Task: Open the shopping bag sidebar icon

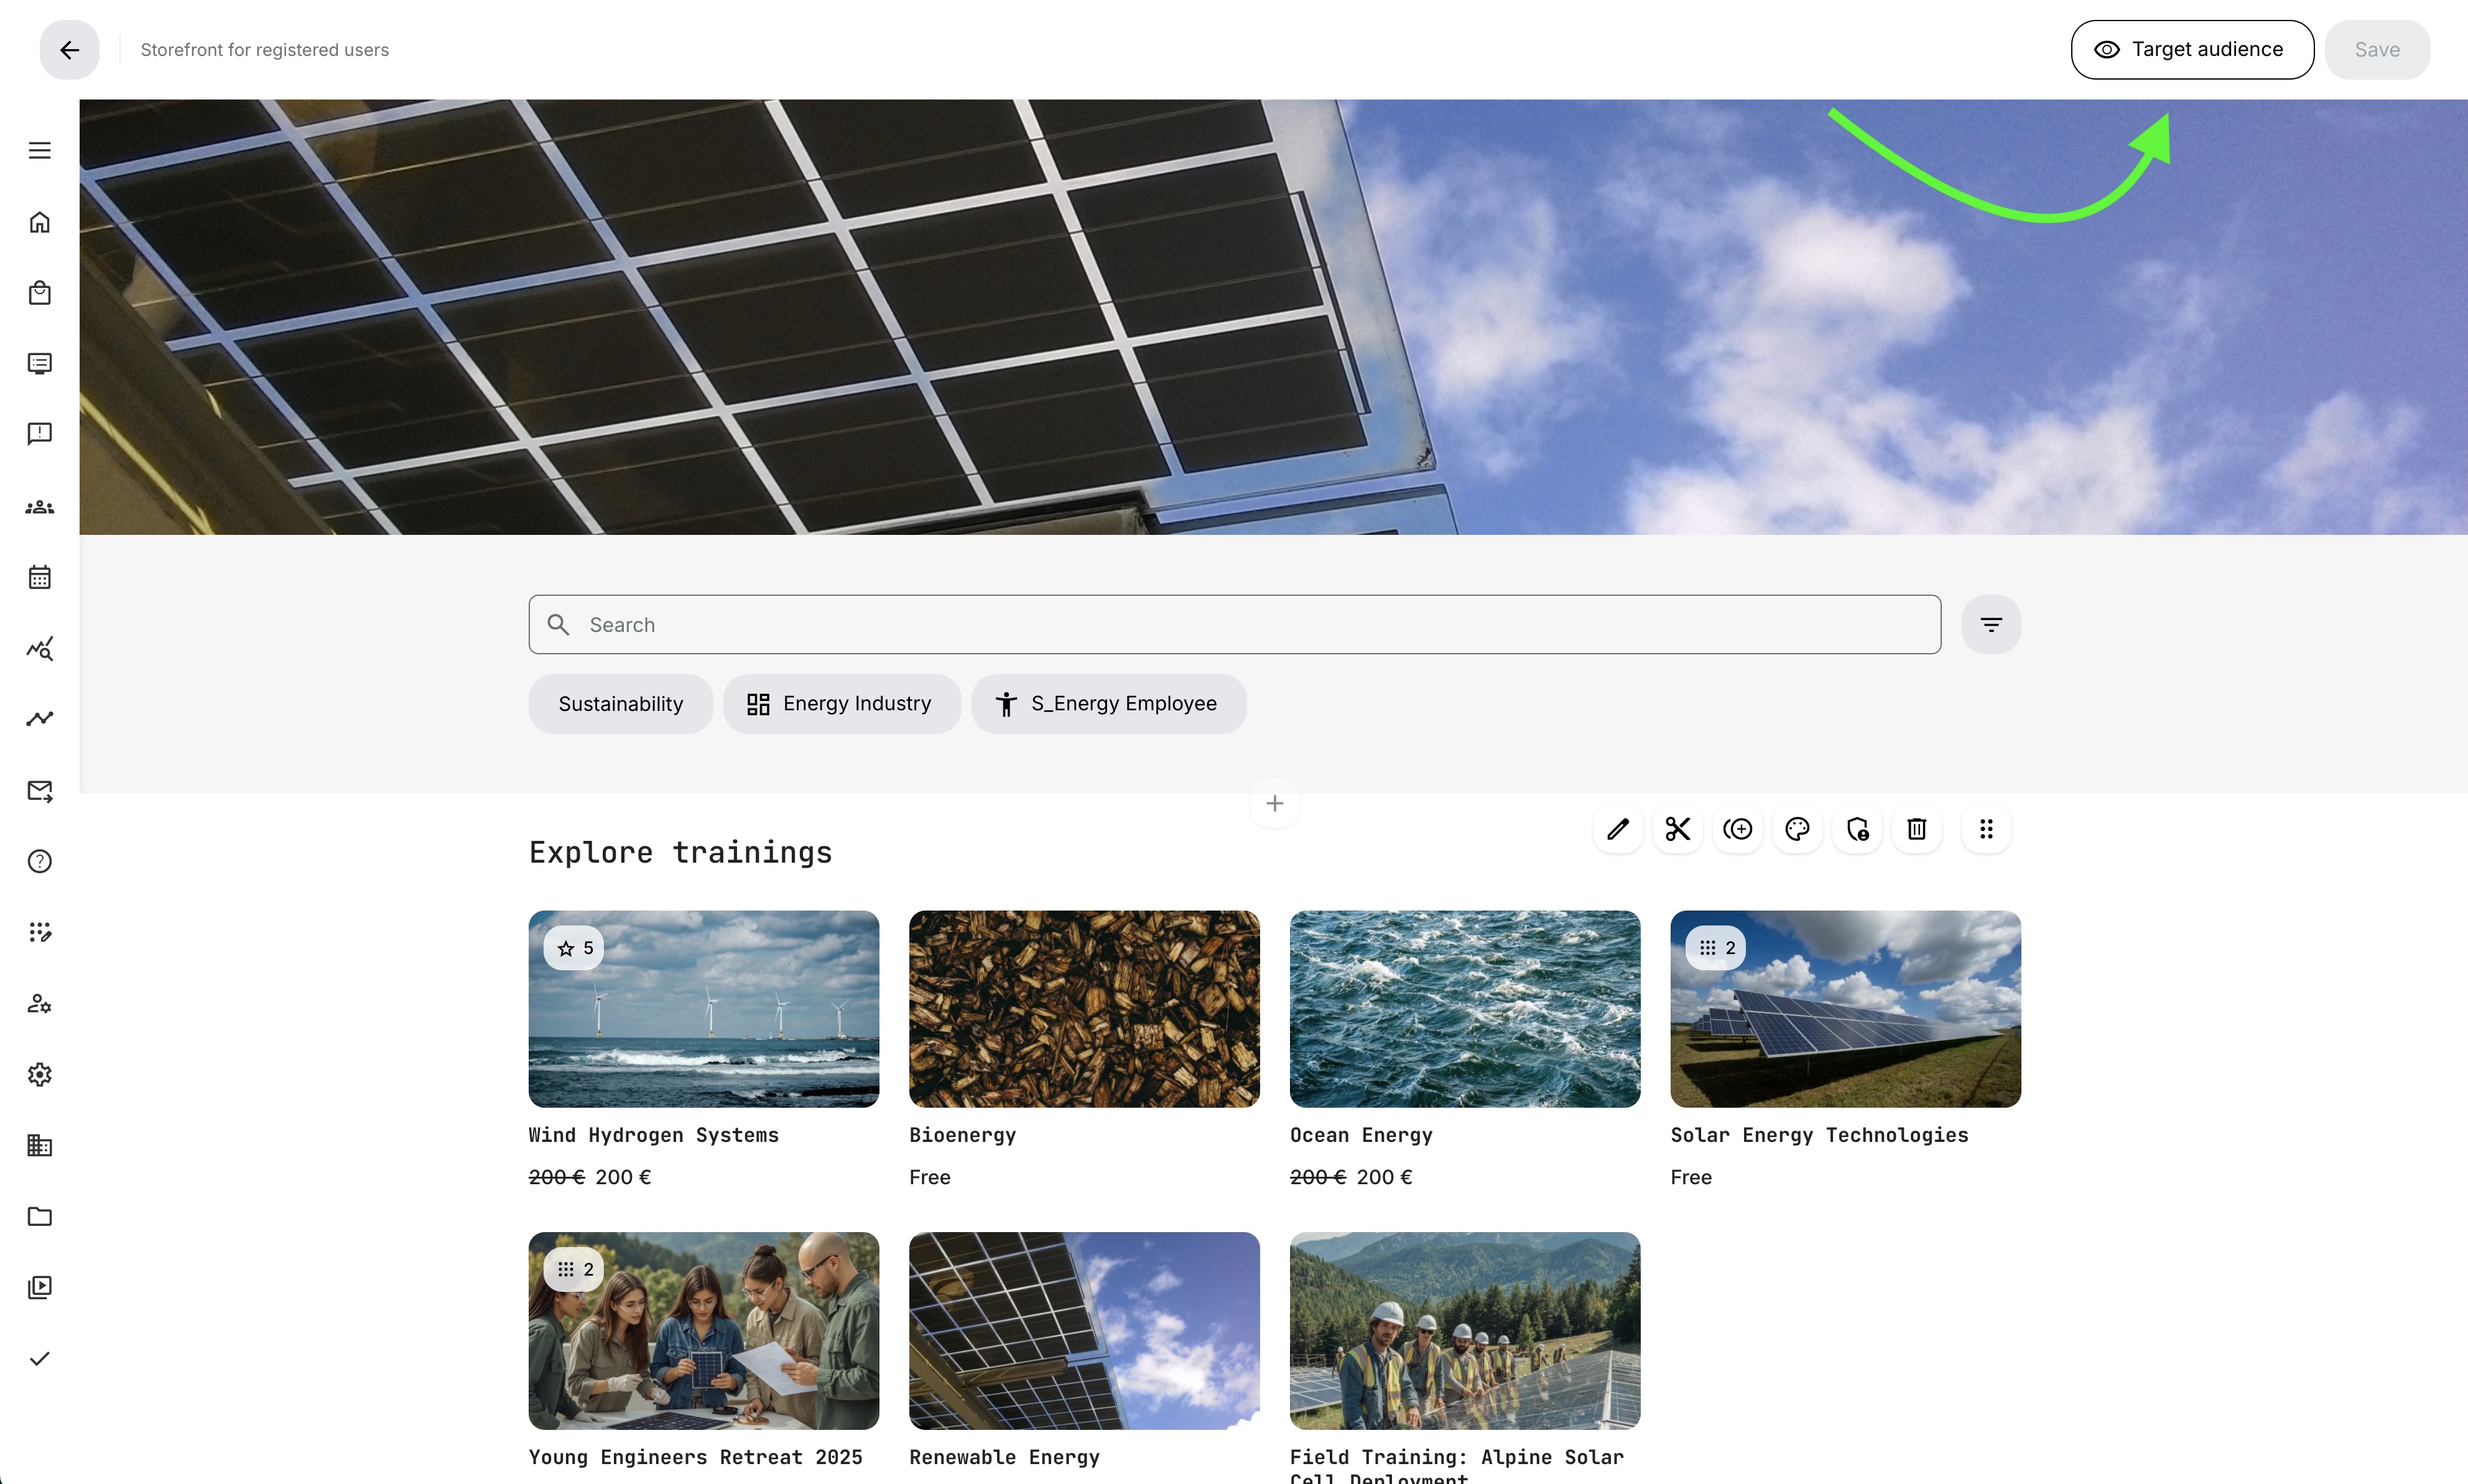Action: [40, 293]
